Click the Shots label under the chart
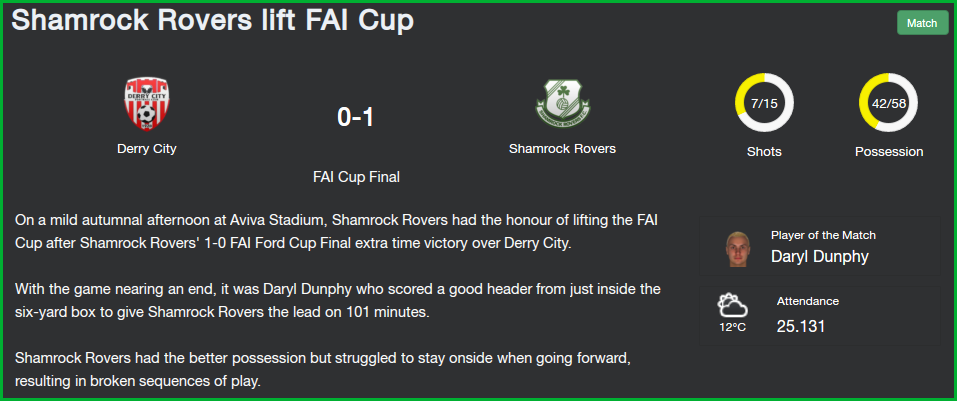The image size is (957, 401). coord(764,152)
